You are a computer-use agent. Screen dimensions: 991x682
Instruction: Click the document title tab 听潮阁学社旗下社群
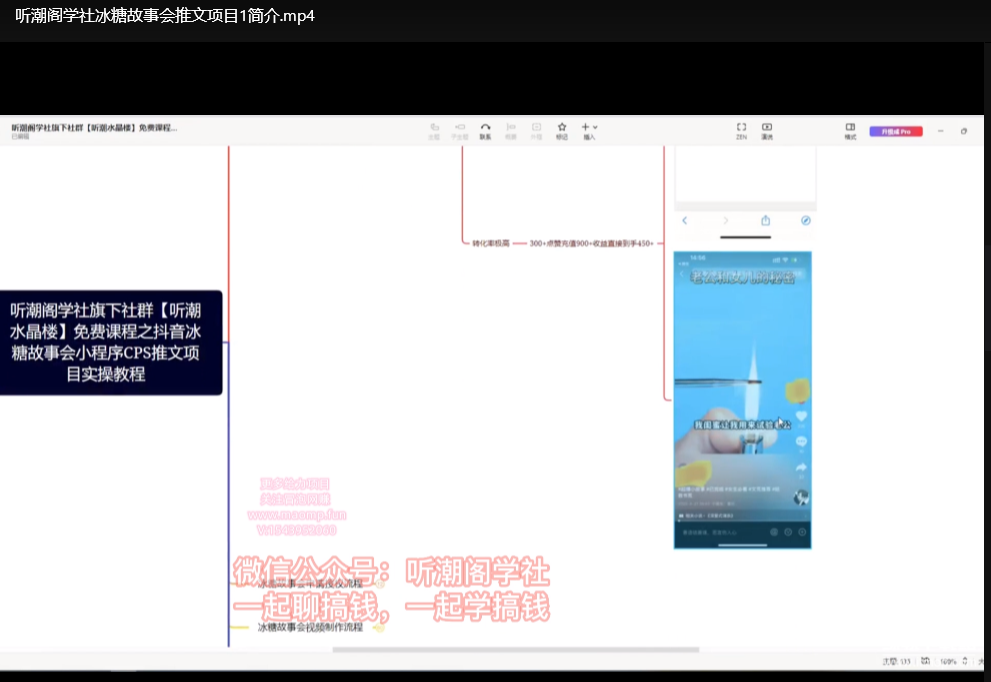point(95,128)
